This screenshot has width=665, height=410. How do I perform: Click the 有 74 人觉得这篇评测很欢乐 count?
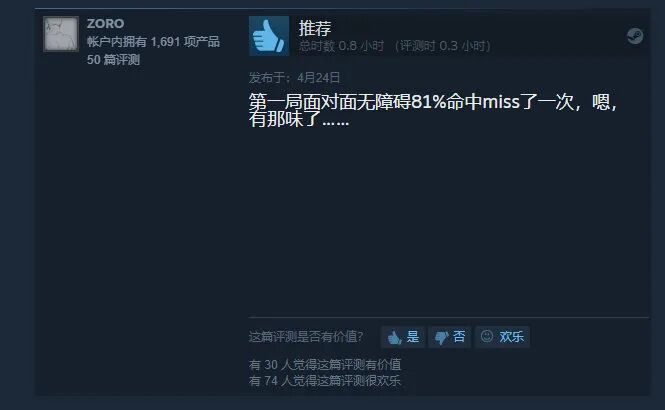[325, 381]
